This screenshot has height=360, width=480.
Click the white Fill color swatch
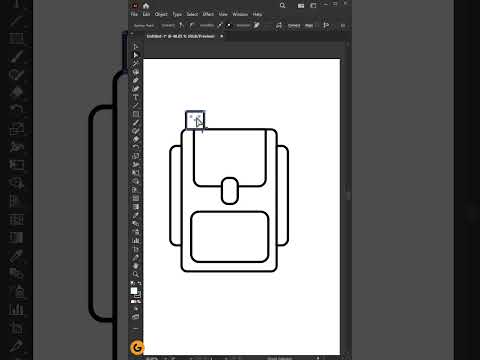click(134, 291)
